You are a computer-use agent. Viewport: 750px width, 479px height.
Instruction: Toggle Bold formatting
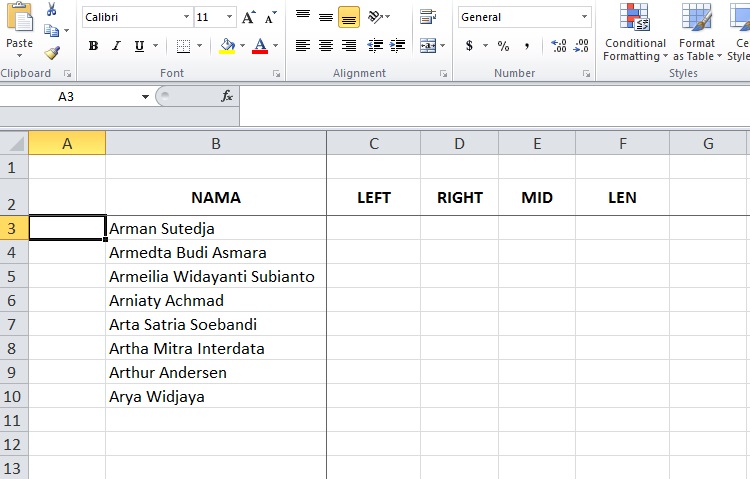[94, 46]
